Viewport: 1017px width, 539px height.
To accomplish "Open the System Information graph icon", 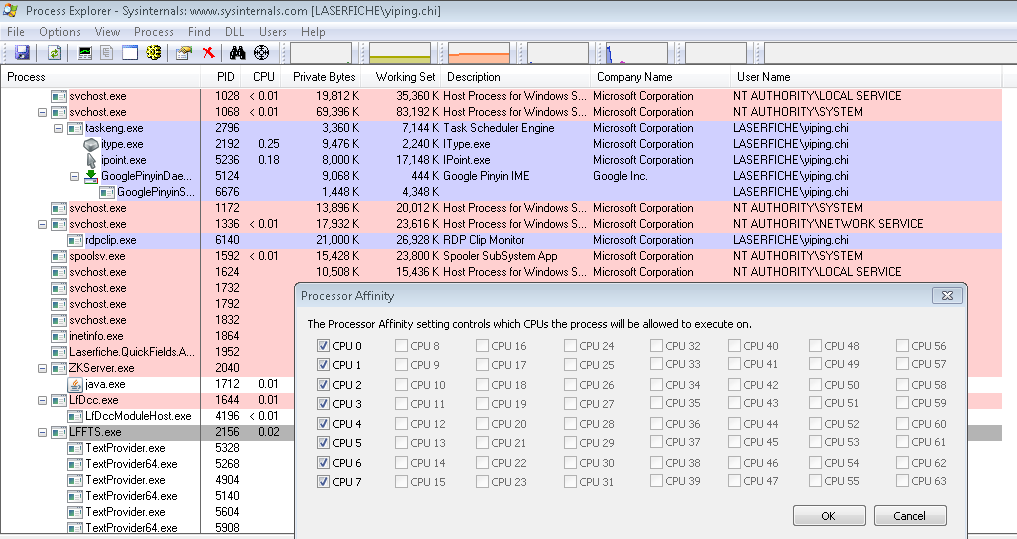I will (x=84, y=53).
